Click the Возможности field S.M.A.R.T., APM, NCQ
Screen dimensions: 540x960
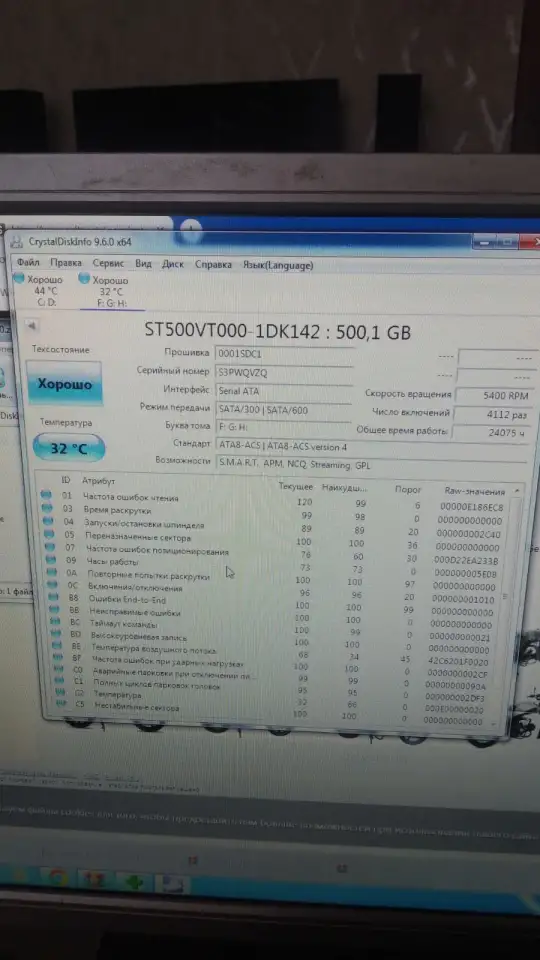tap(371, 464)
